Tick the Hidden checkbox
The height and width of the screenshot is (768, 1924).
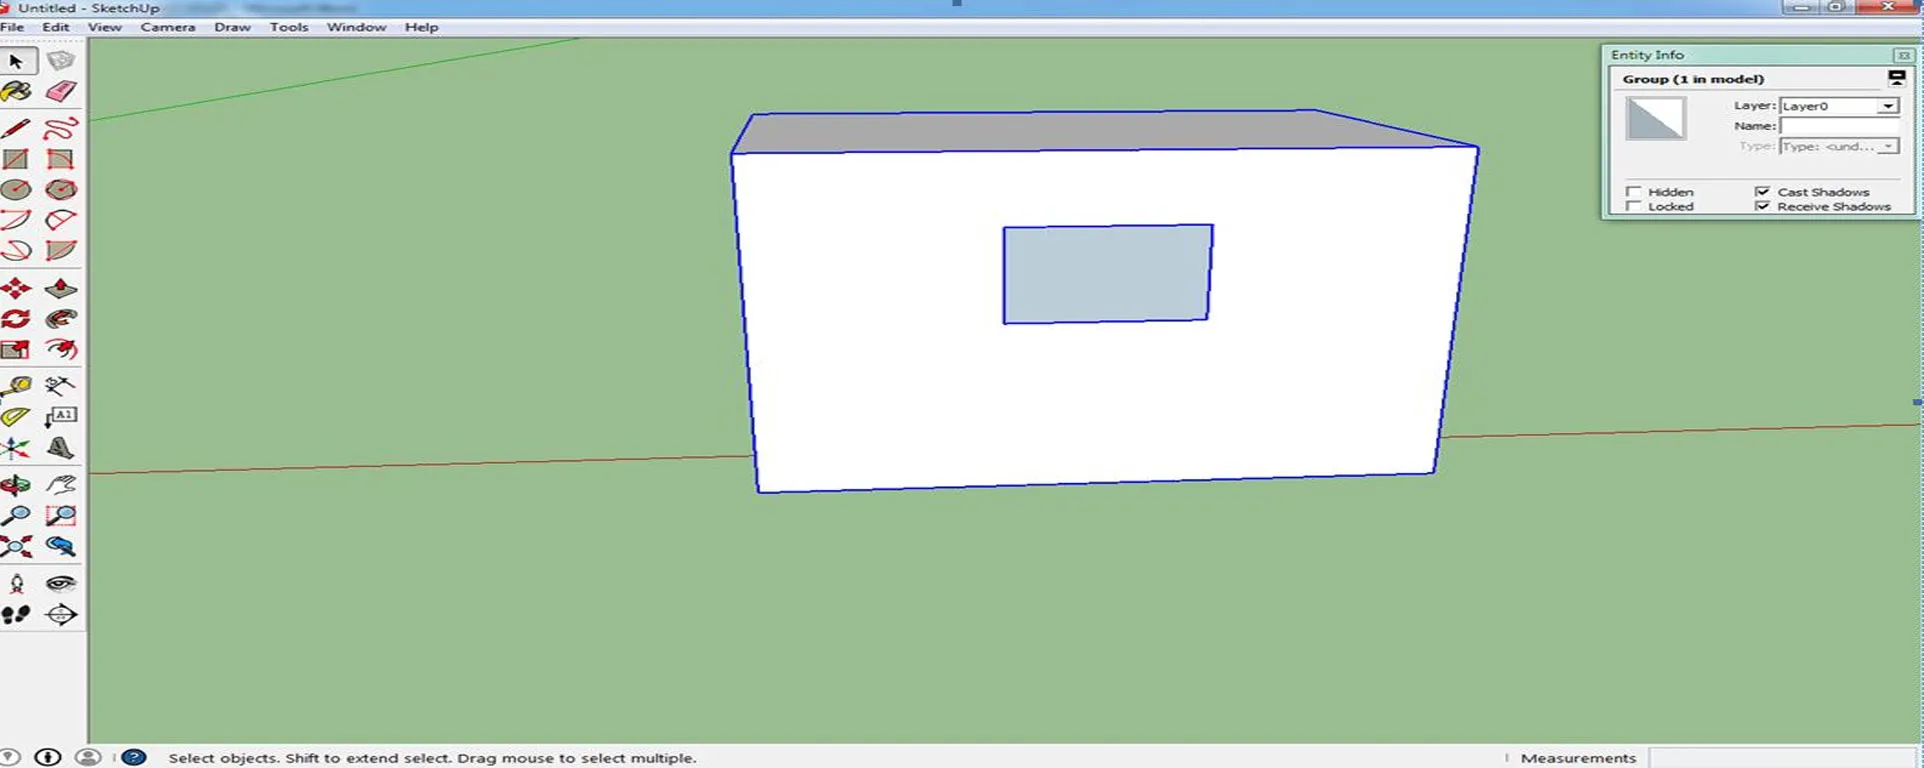click(x=1633, y=191)
